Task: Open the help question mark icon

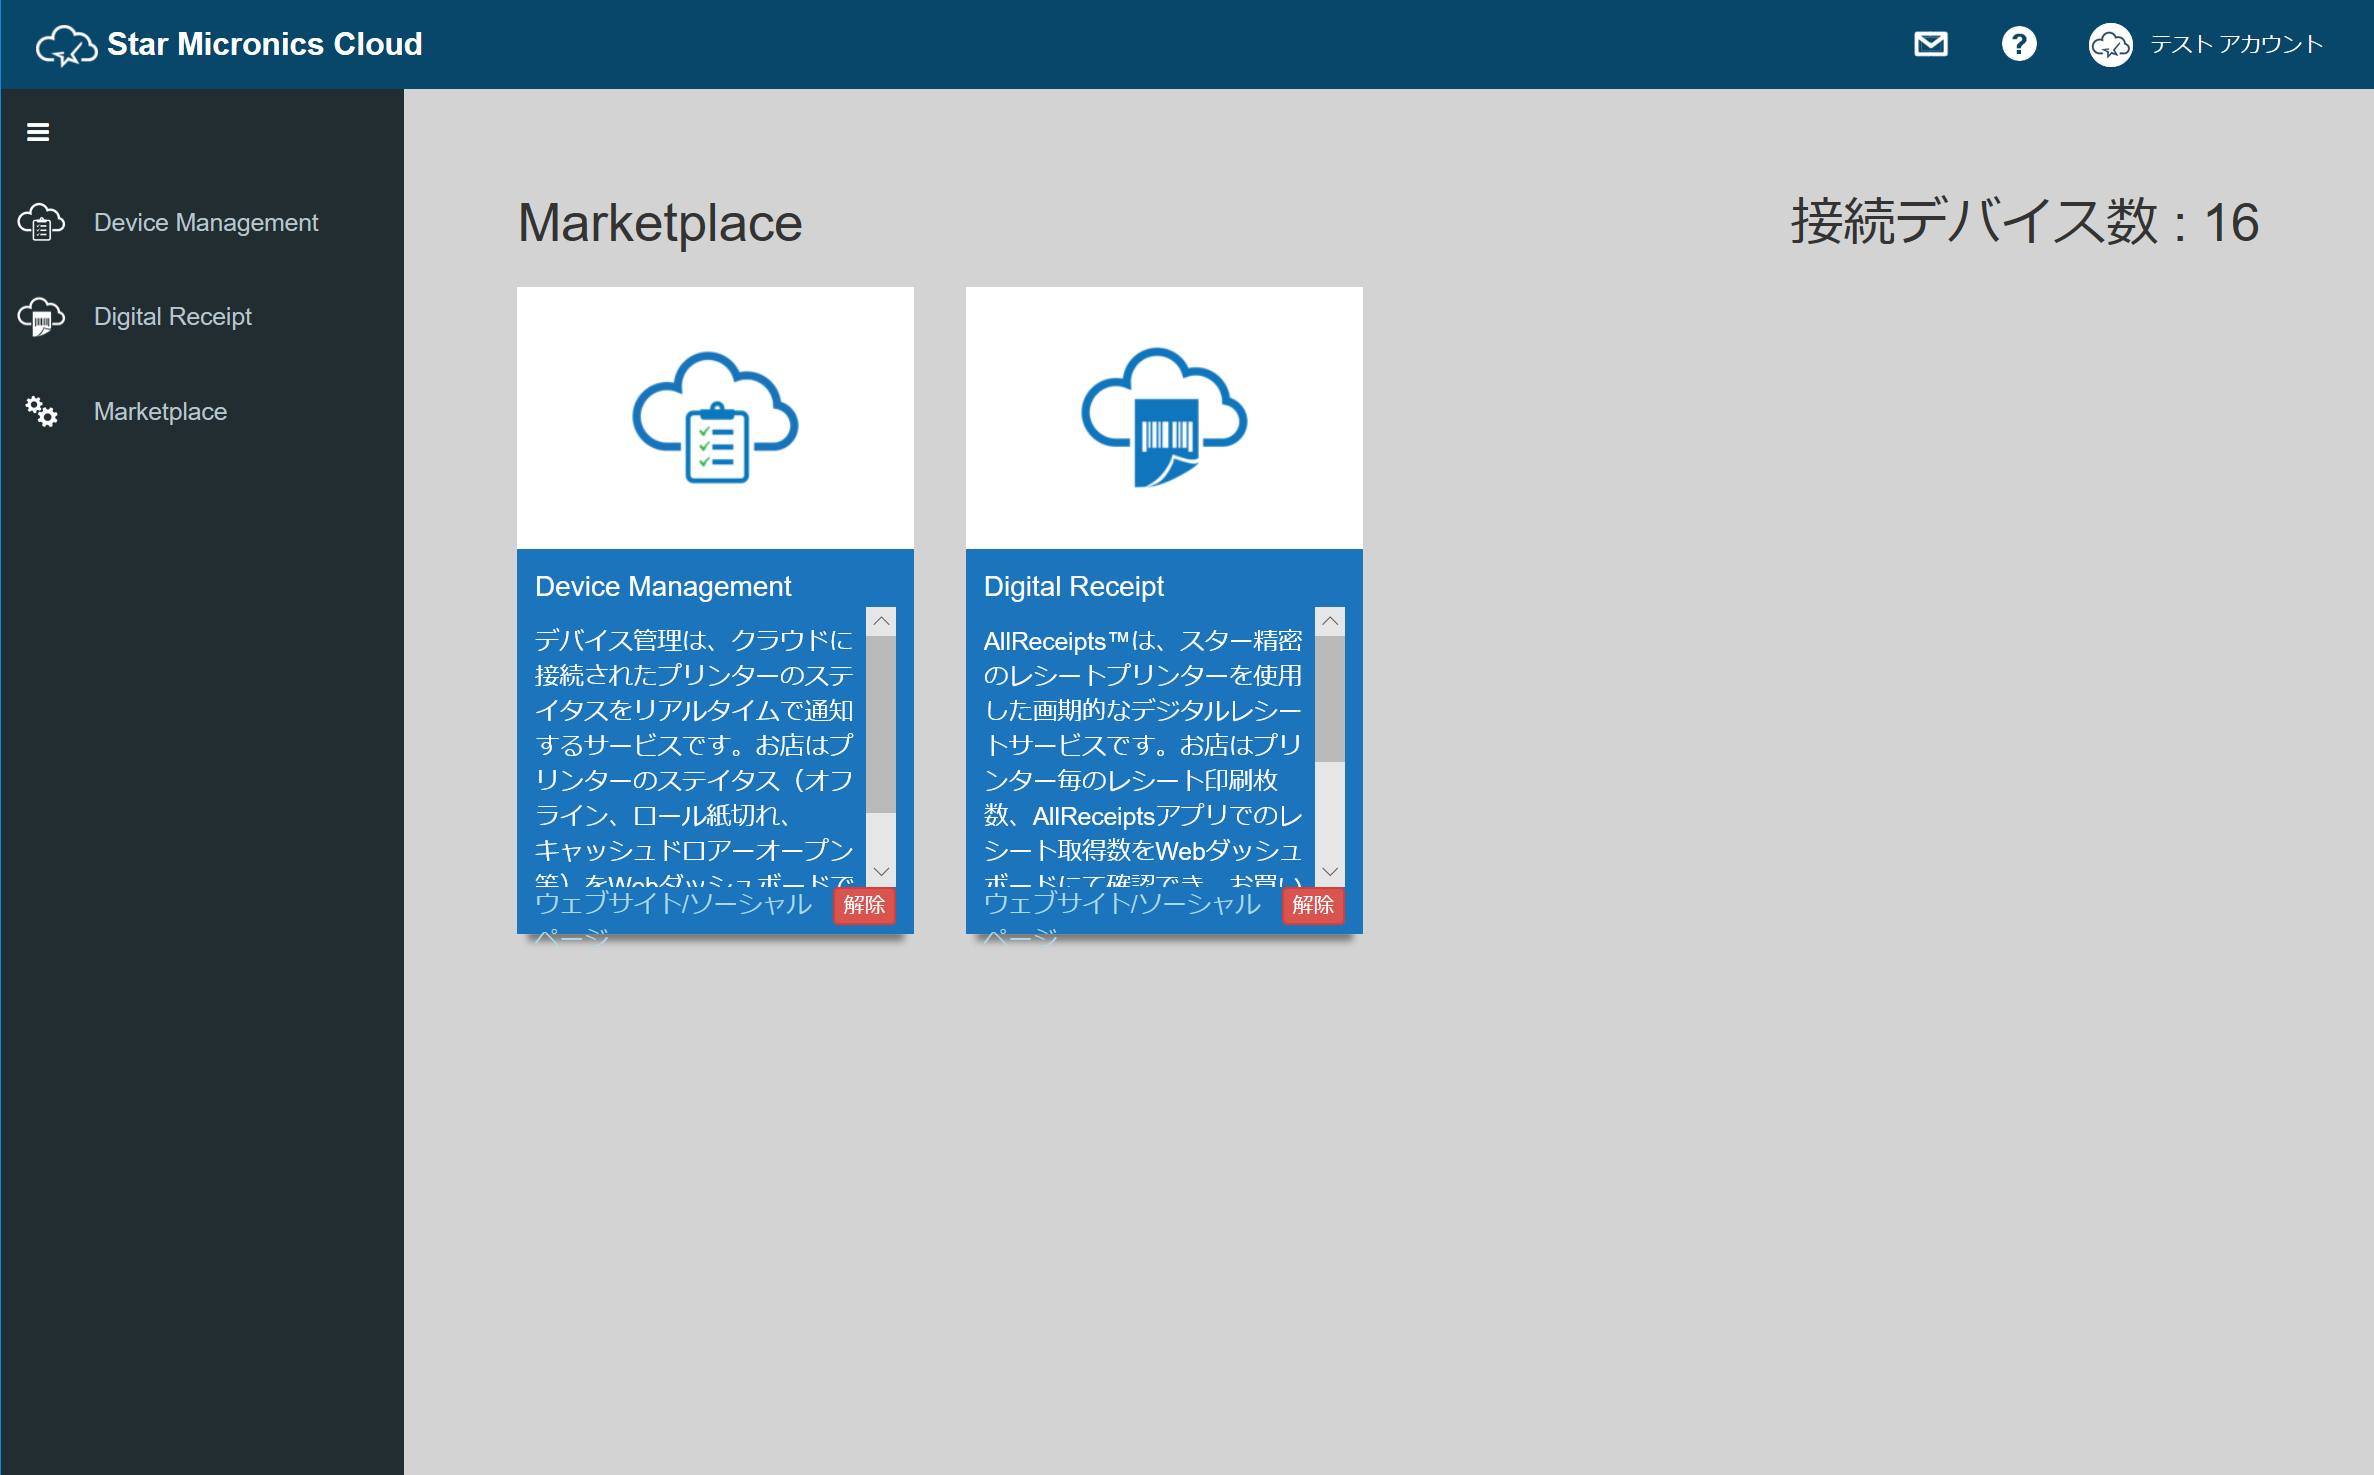Action: [2019, 44]
